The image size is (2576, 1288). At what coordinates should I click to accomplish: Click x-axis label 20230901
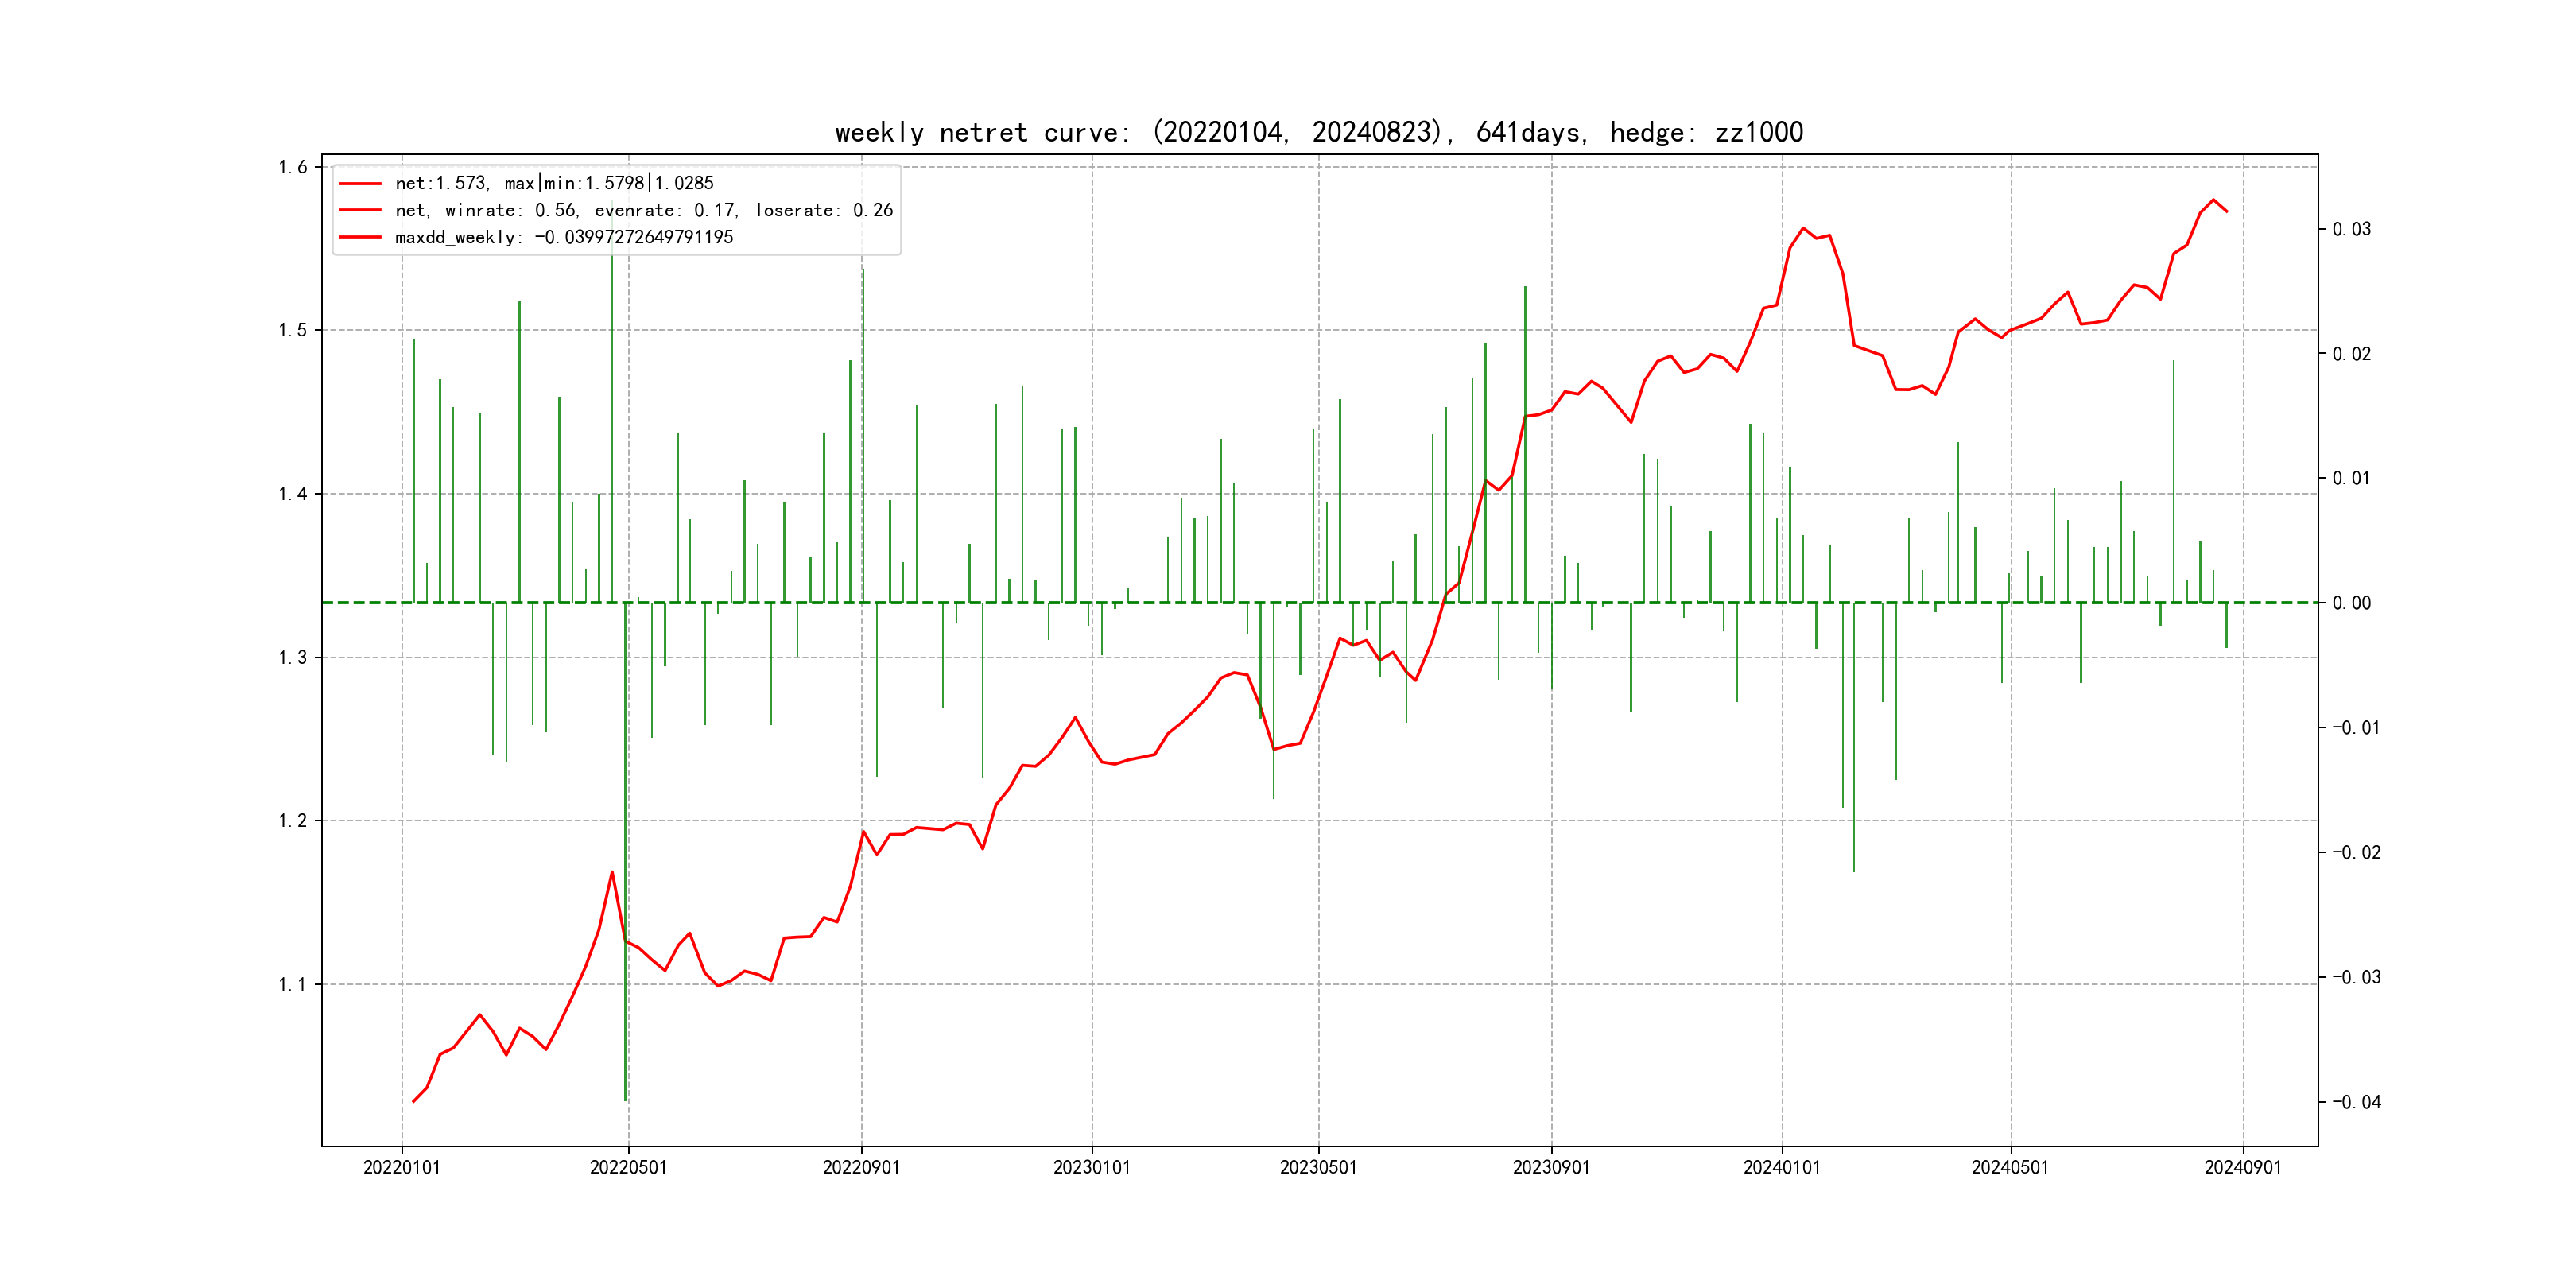point(1551,1167)
